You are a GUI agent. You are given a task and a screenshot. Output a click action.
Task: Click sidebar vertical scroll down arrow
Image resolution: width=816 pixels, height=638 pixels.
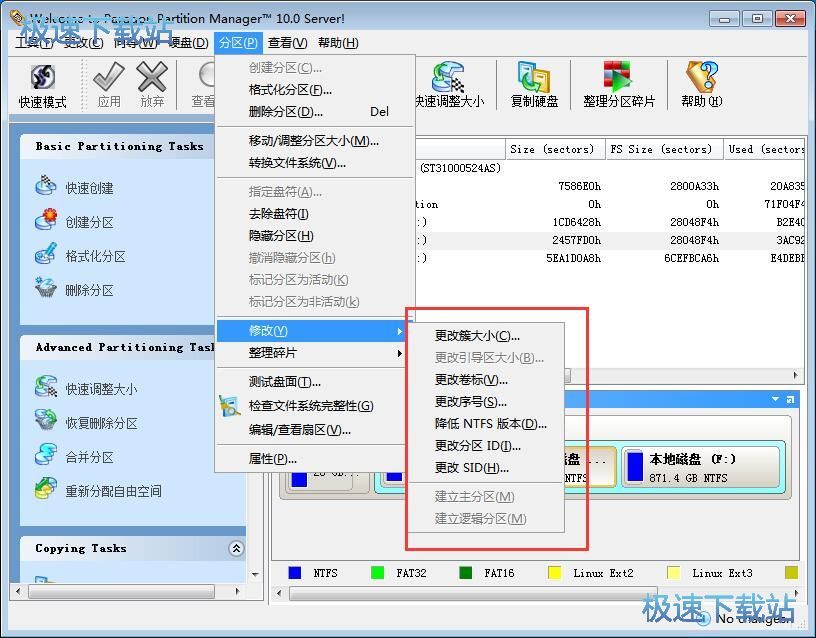click(255, 575)
